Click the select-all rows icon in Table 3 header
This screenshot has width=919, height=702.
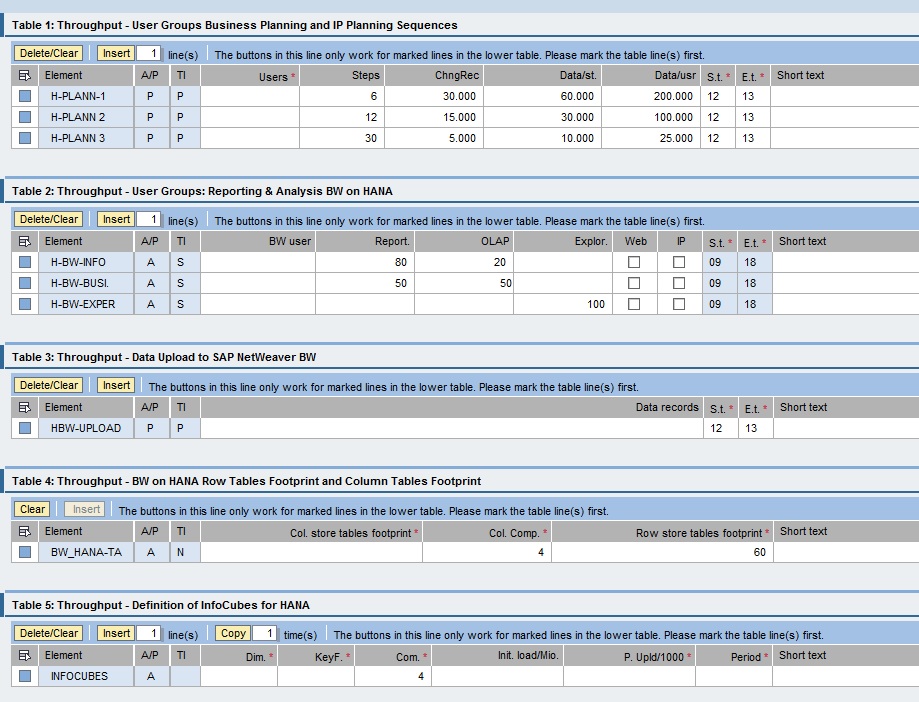[x=24, y=406]
